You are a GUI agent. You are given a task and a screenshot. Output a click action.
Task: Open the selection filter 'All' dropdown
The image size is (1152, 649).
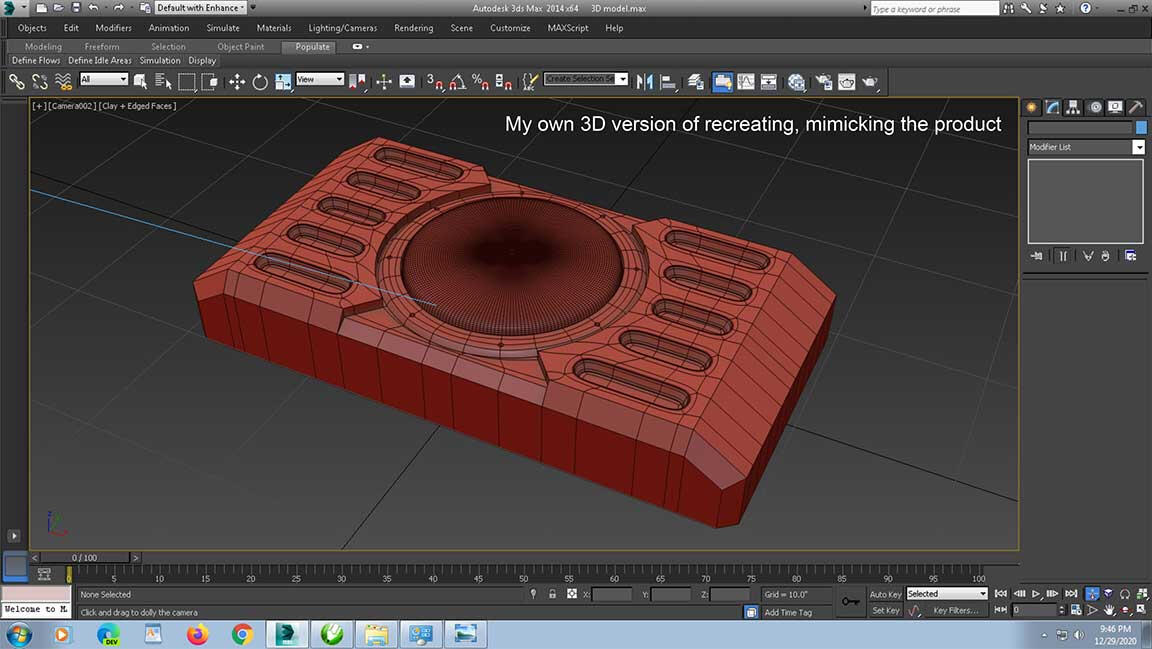click(104, 79)
